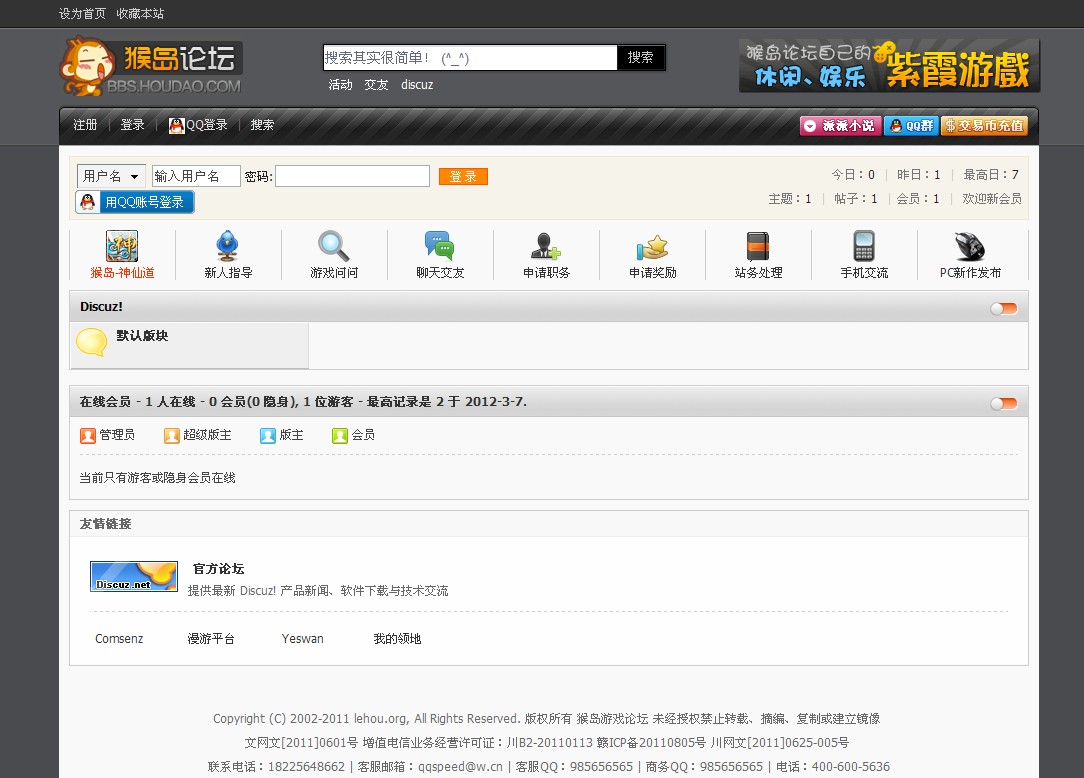Viewport: 1084px width, 778px height.
Task: Click the 今日: 0 statistic
Action: 852,174
